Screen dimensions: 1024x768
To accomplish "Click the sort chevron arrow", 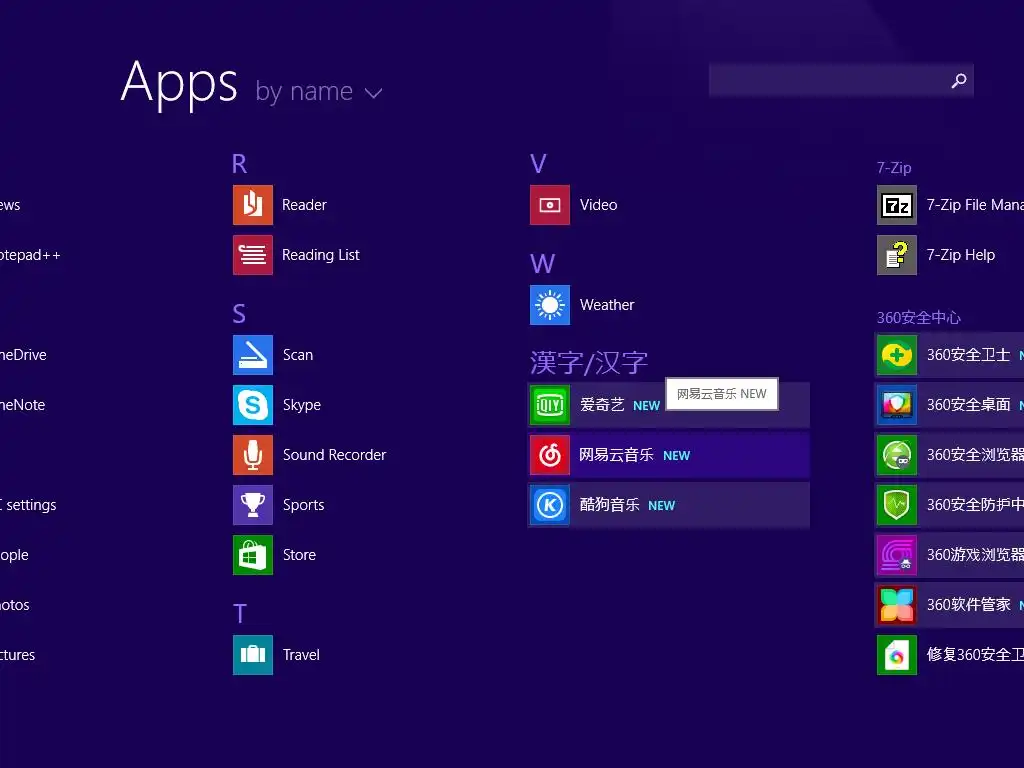I will point(373,93).
